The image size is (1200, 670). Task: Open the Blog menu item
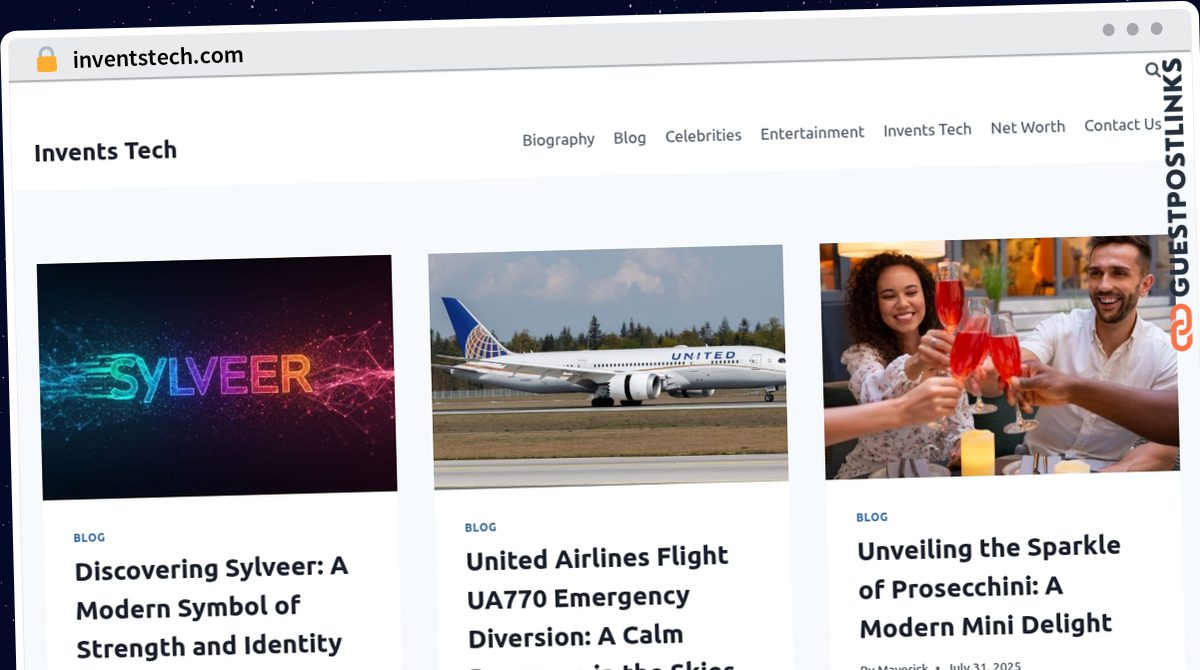click(629, 138)
